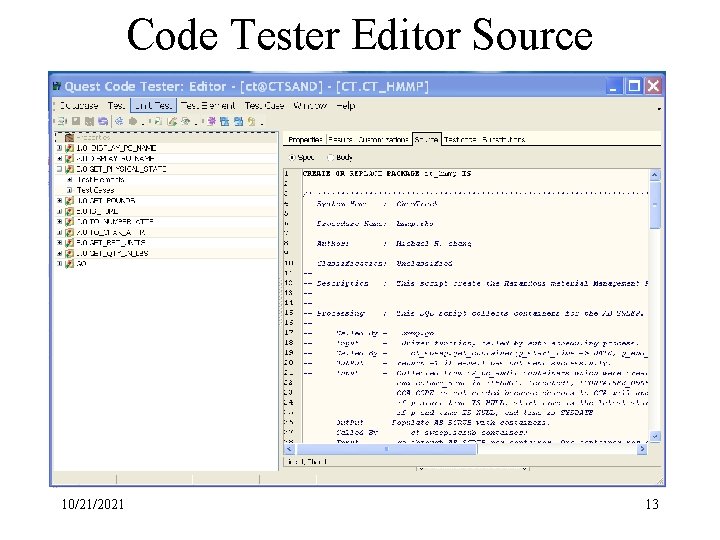Switch to the Customizations tab
Viewport: 720px width, 540px height.
coord(383,140)
